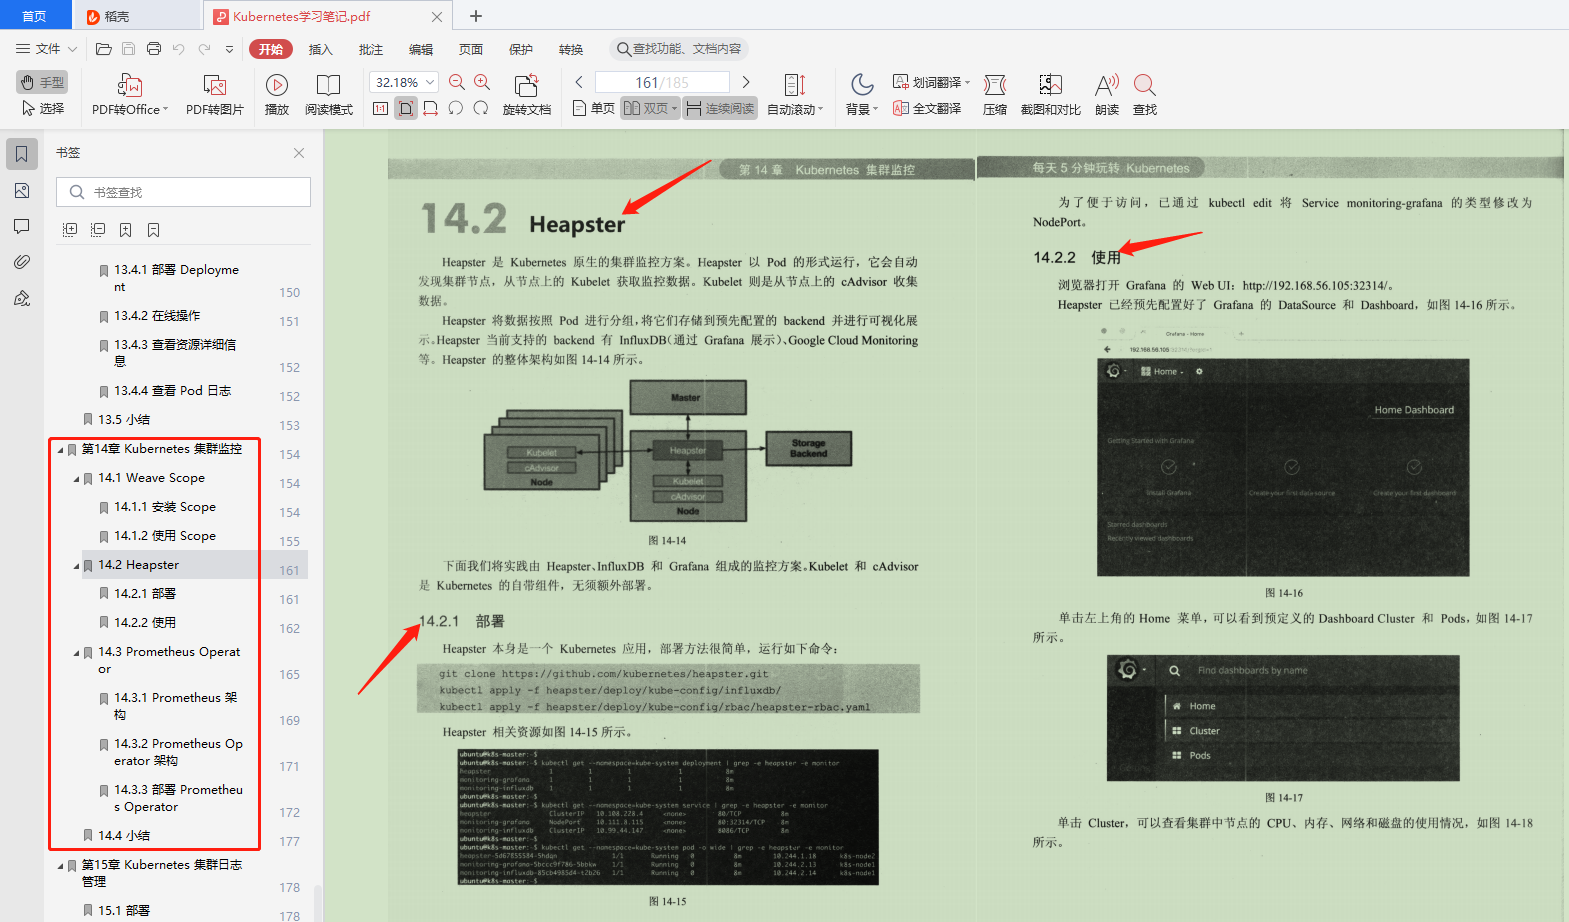Image resolution: width=1569 pixels, height=922 pixels.
Task: Click the fit-width view icon
Action: [x=431, y=108]
